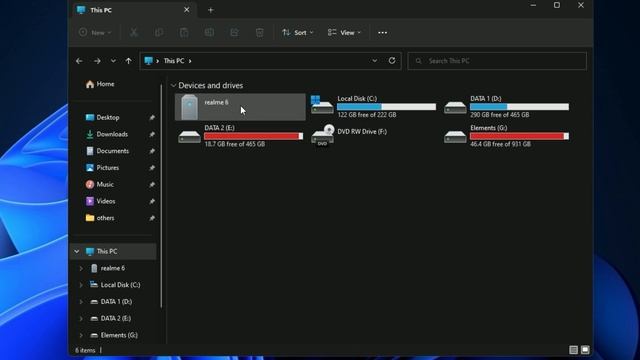Click the pin icon beside others

click(152, 218)
